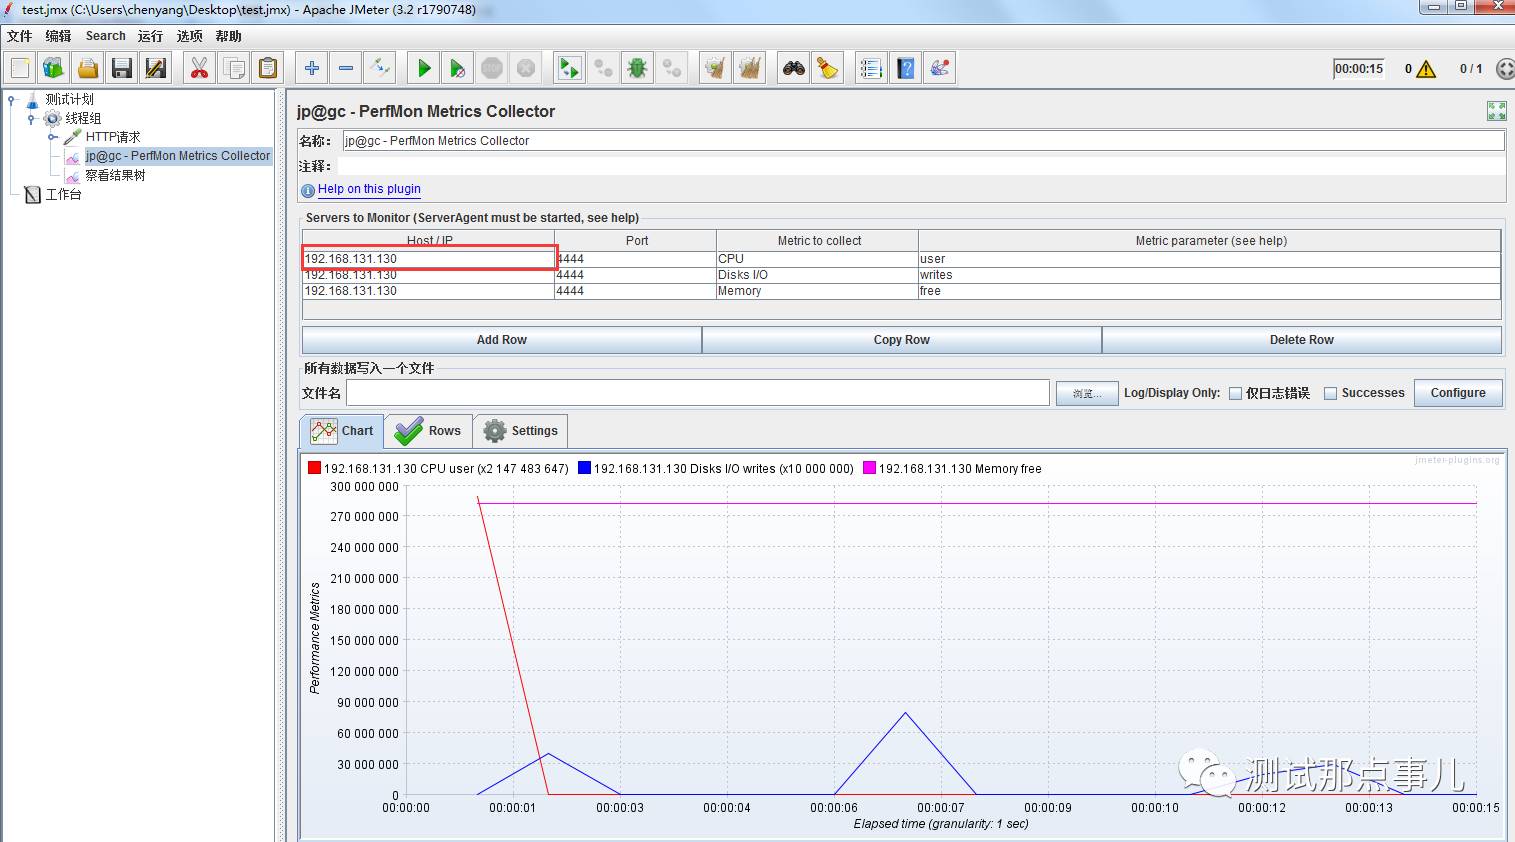Open the Plugins Manager toolbar icon

pos(940,68)
